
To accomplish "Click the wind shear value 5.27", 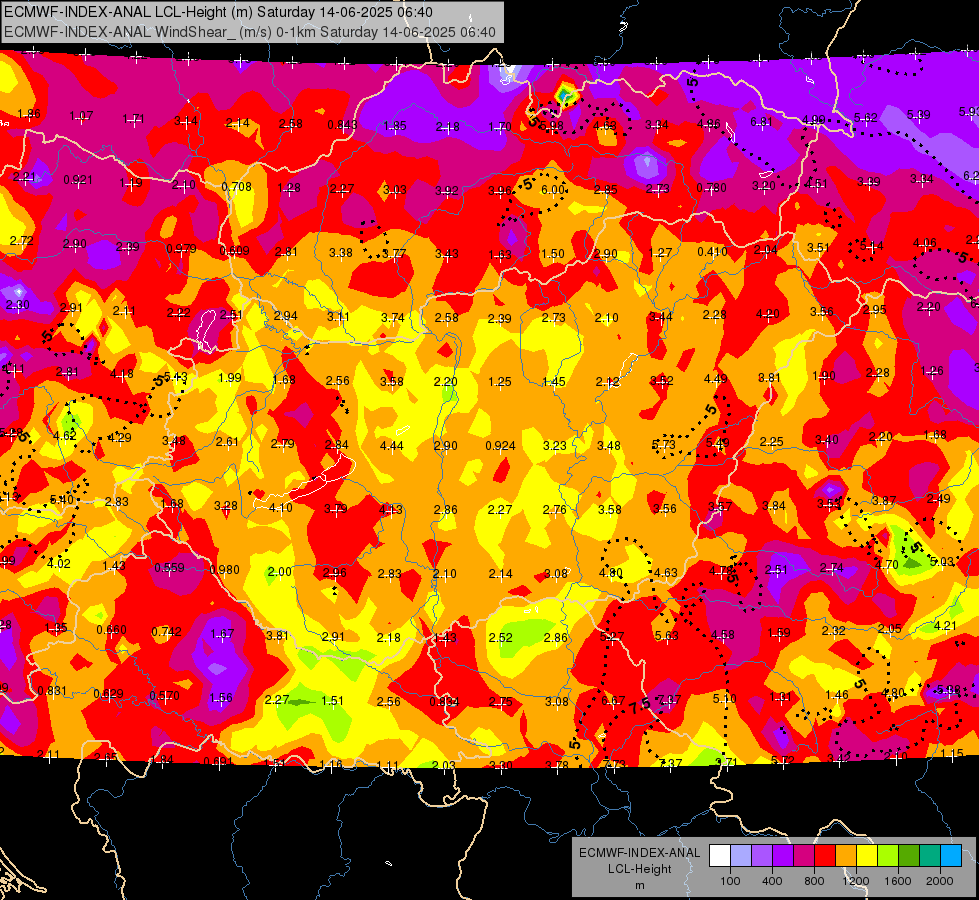I will pyautogui.click(x=612, y=637).
